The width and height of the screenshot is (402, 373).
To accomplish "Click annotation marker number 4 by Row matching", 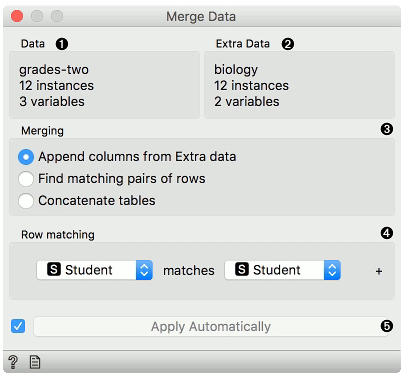I will tap(387, 233).
